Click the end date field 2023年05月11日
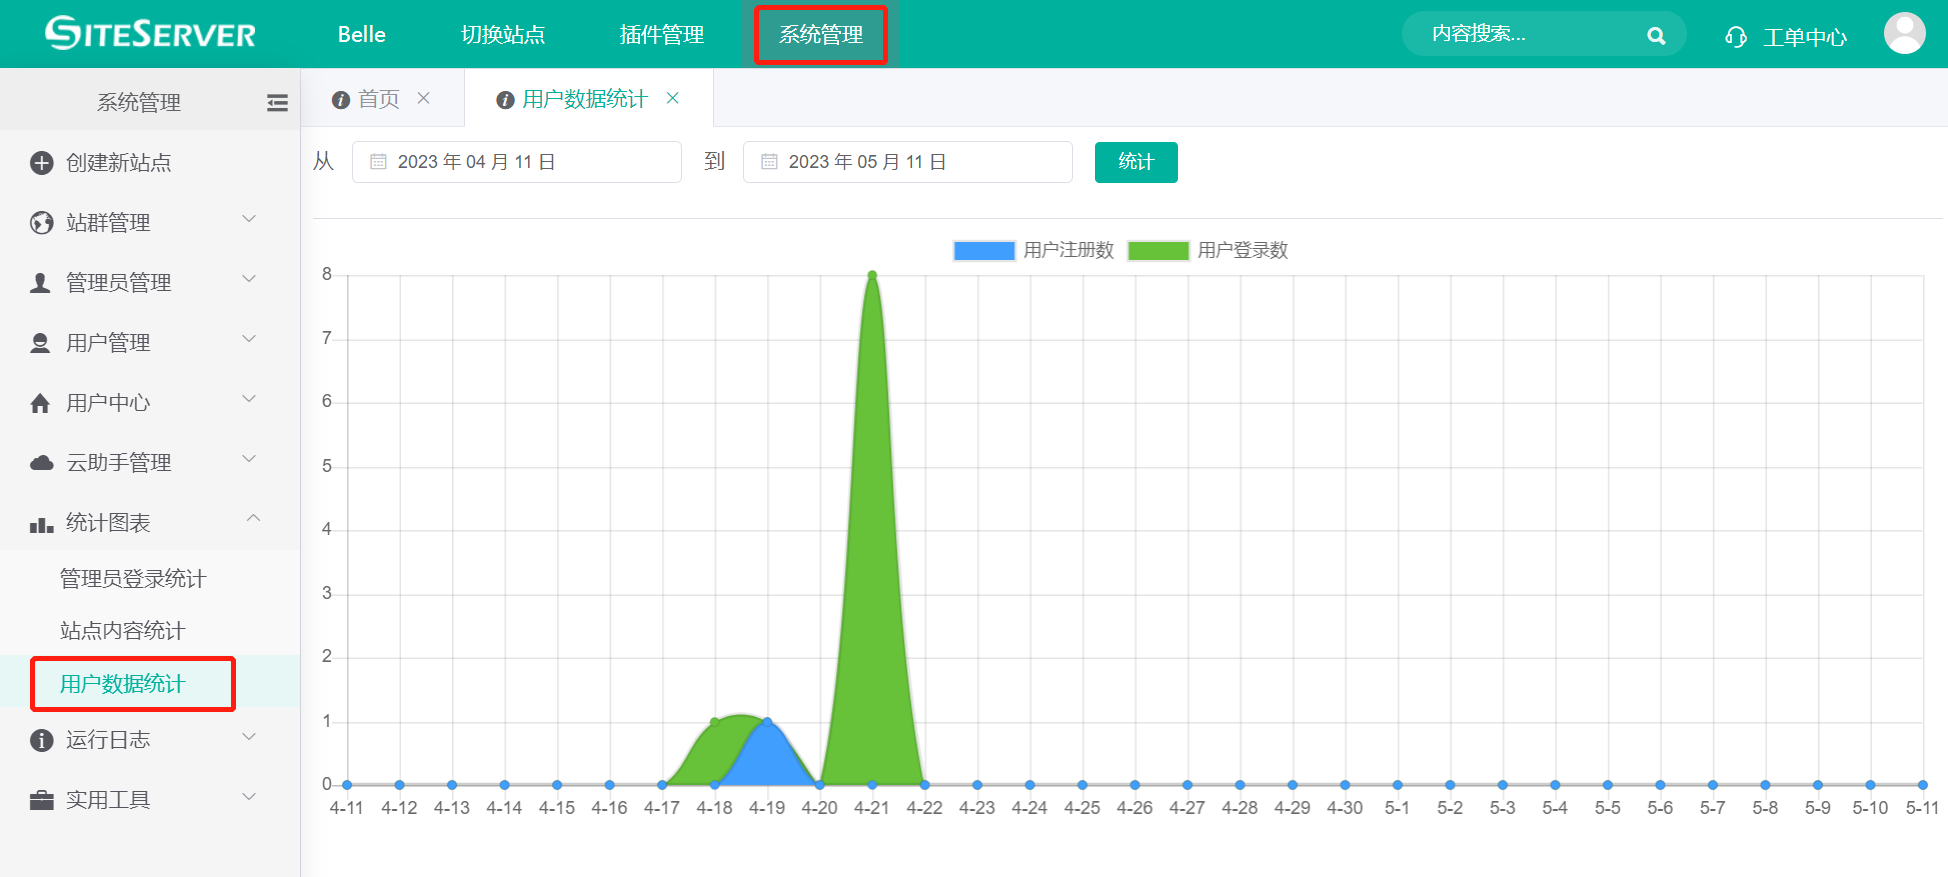 coord(907,162)
